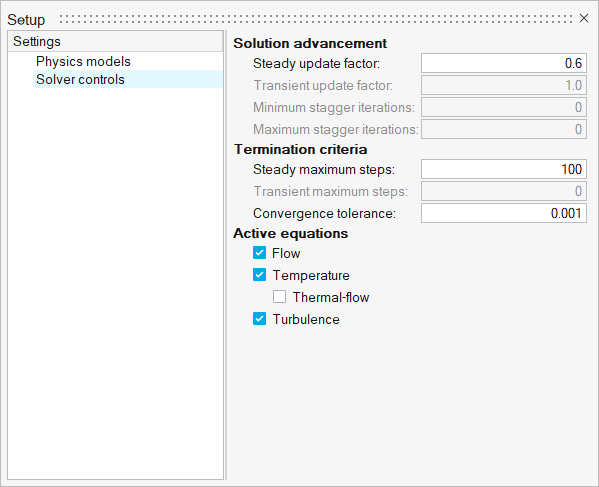Click the Thermal-flow label text
This screenshot has width=599, height=487.
(x=331, y=297)
